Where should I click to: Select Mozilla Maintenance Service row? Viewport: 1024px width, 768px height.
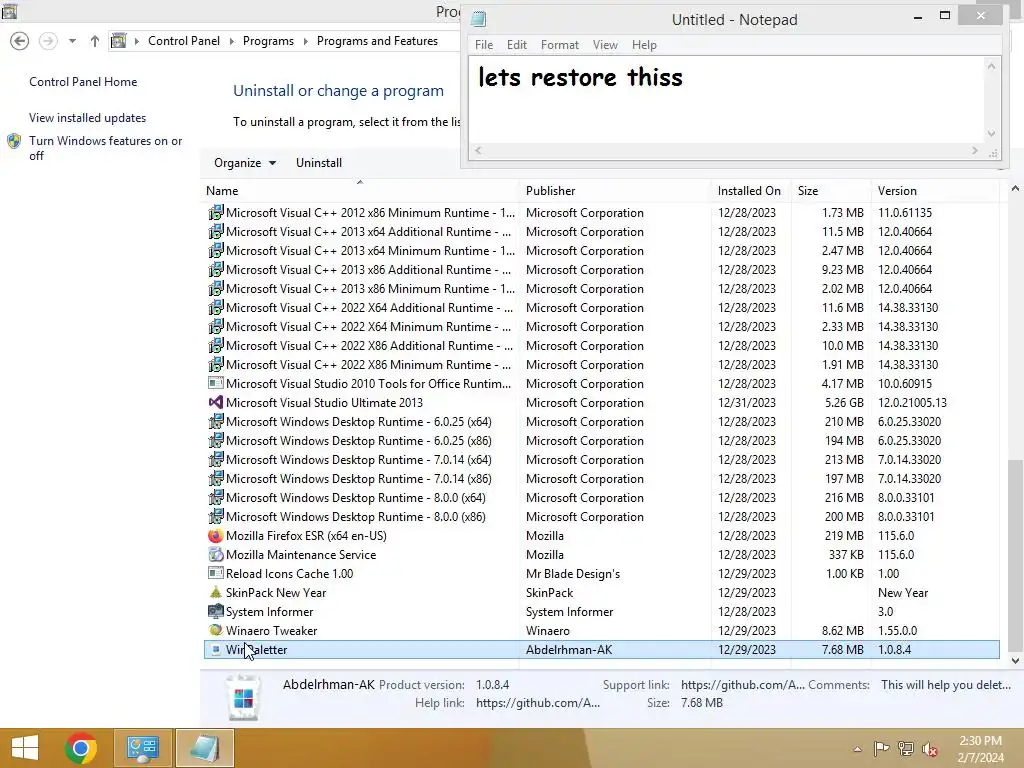pos(601,554)
